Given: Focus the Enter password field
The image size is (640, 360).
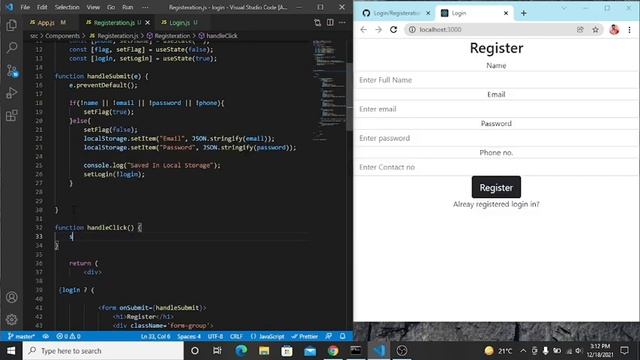Looking at the screenshot, I should click(496, 138).
